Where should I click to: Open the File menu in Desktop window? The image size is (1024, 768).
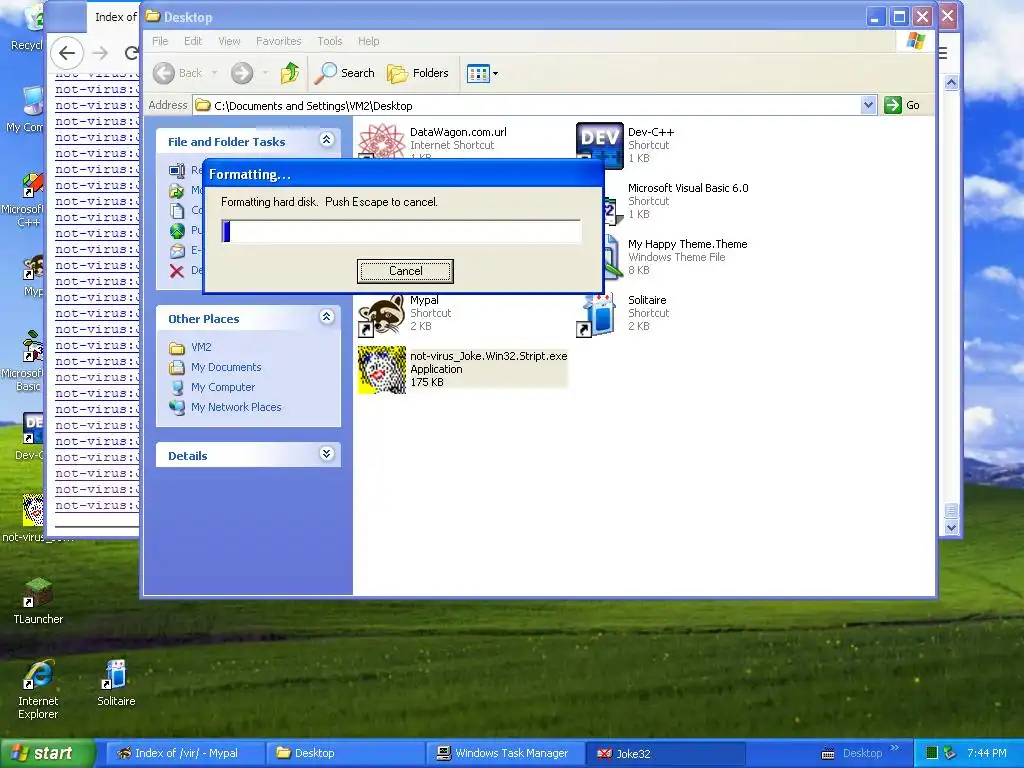click(160, 41)
